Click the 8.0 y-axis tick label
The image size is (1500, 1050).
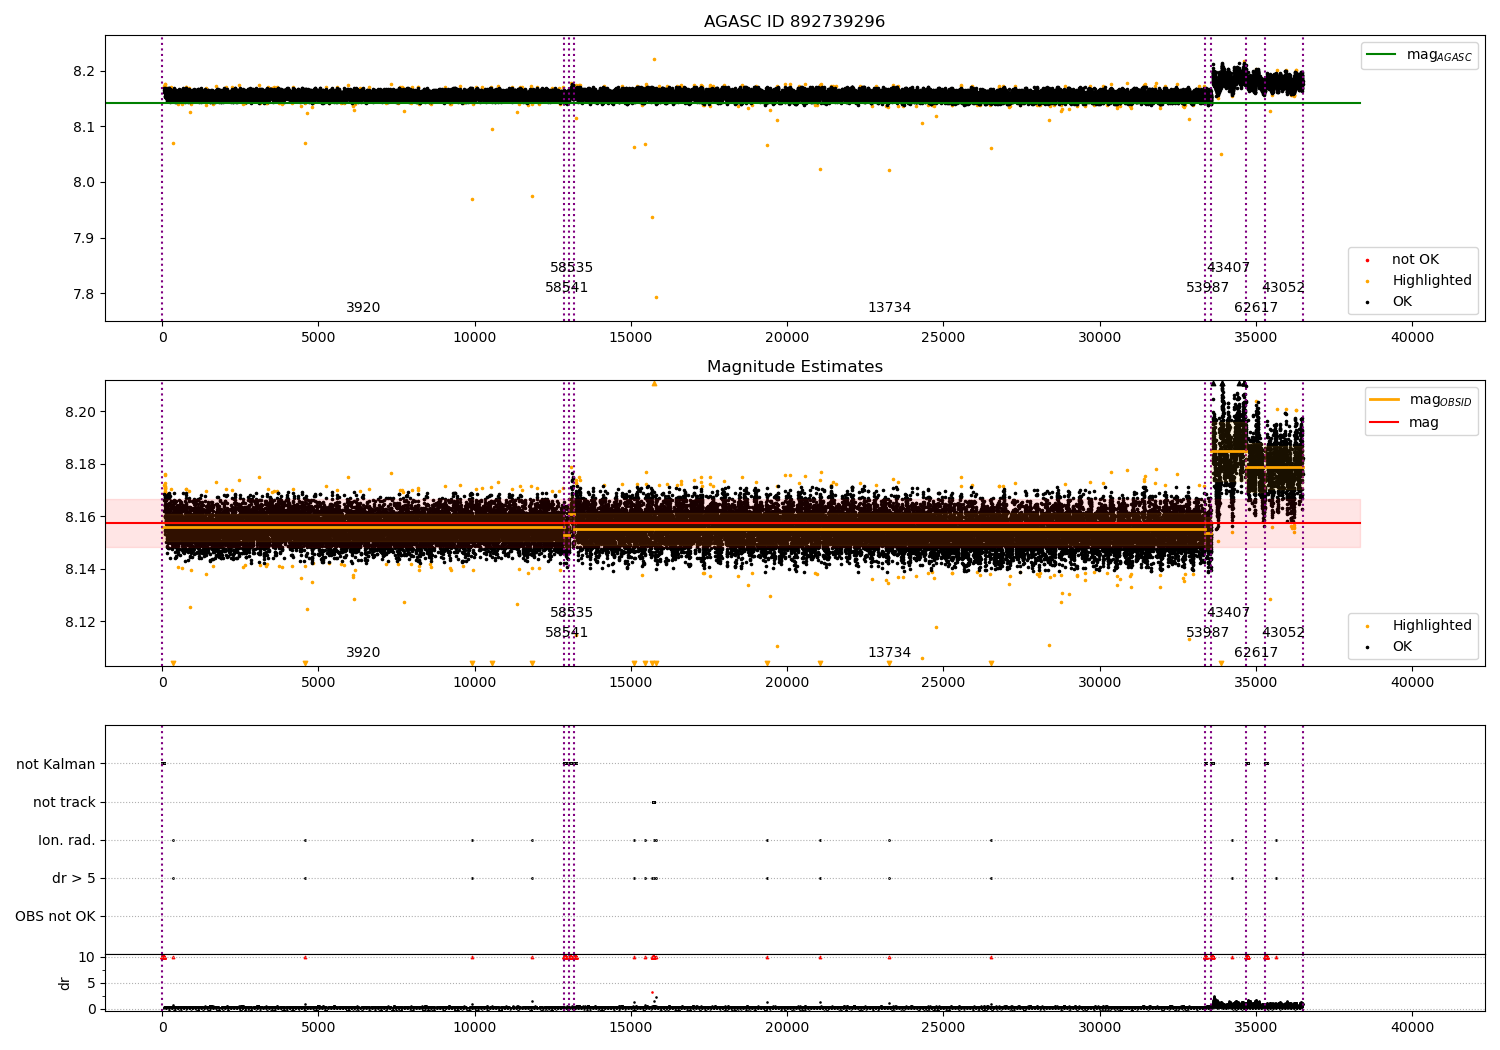point(84,183)
